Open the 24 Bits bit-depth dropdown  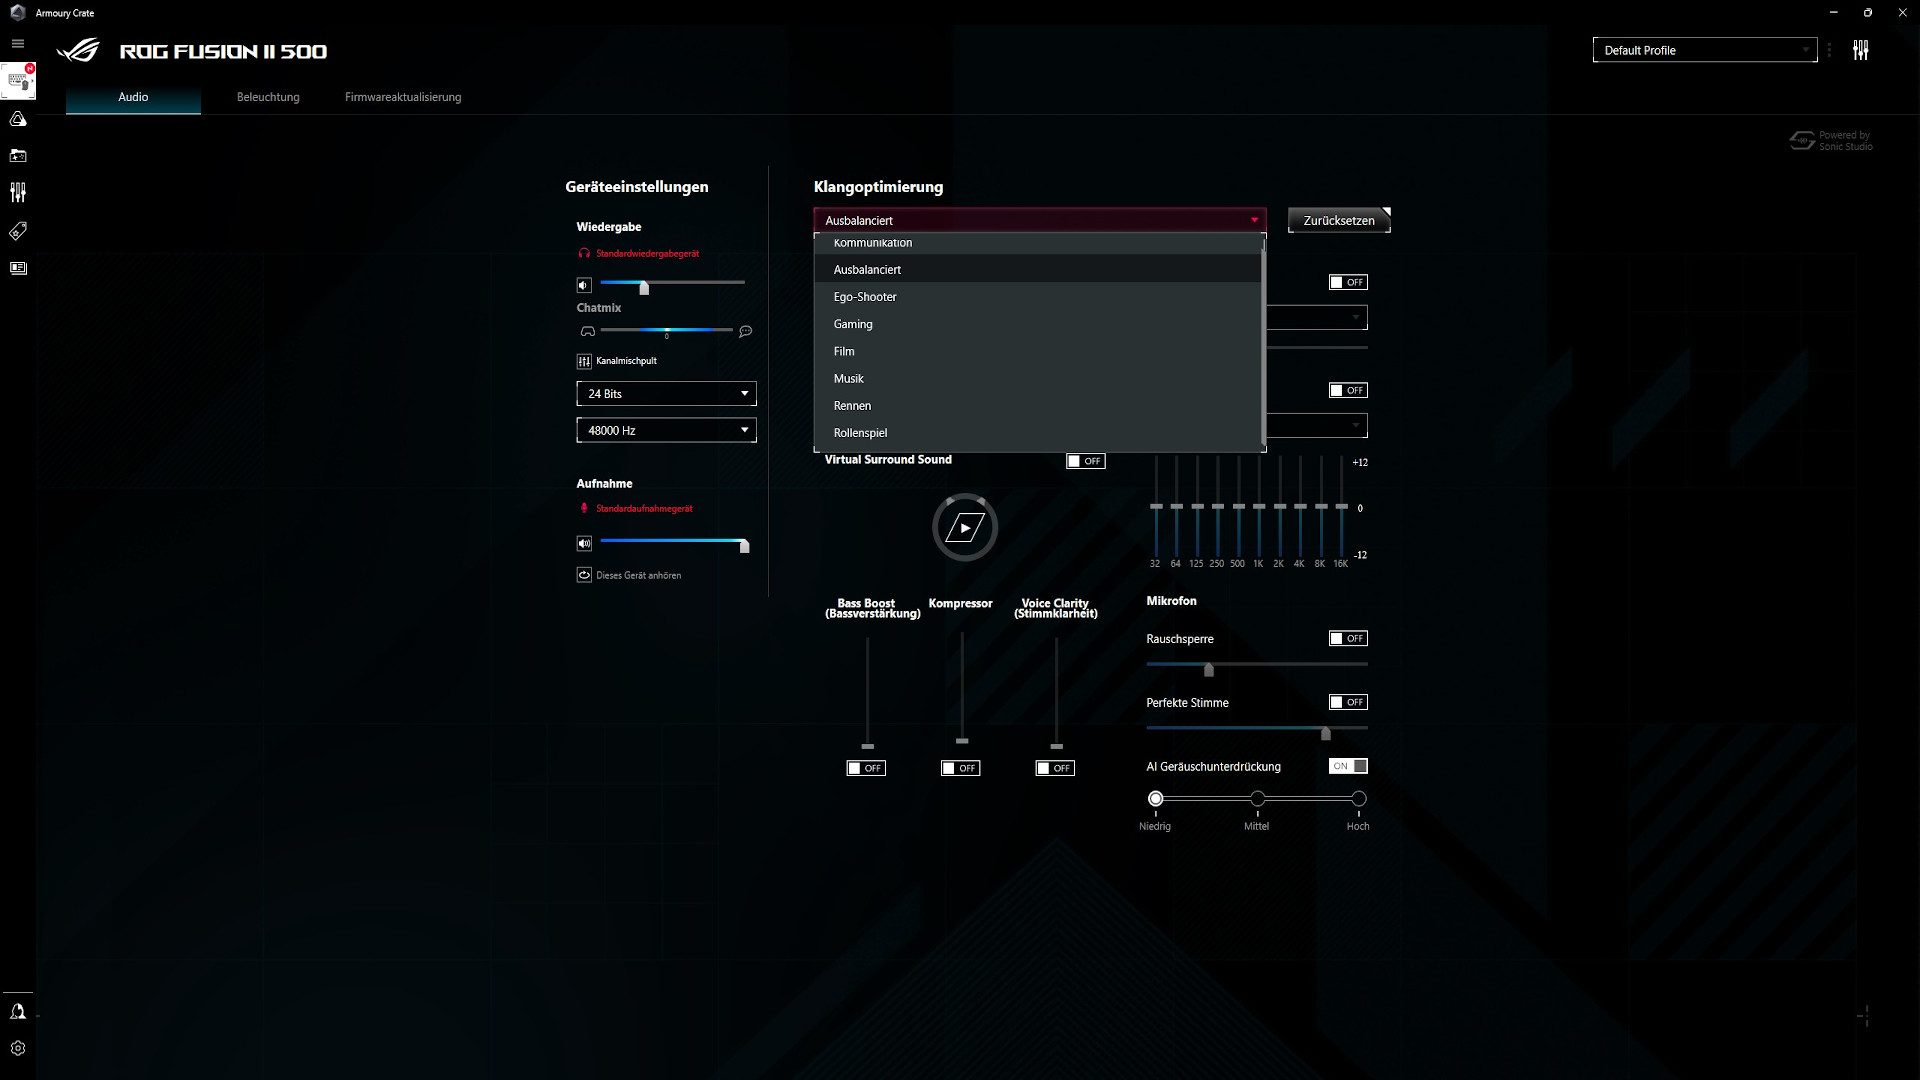(x=666, y=393)
